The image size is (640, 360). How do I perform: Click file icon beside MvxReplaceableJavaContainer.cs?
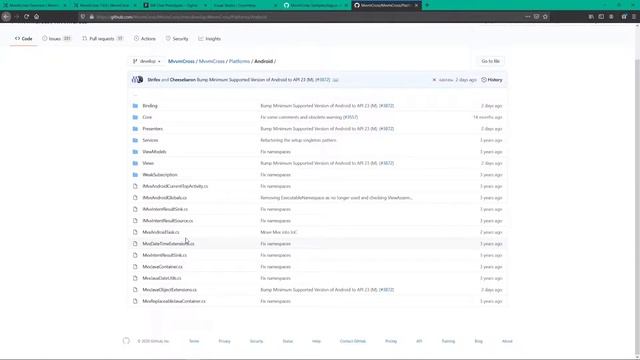[x=135, y=301]
